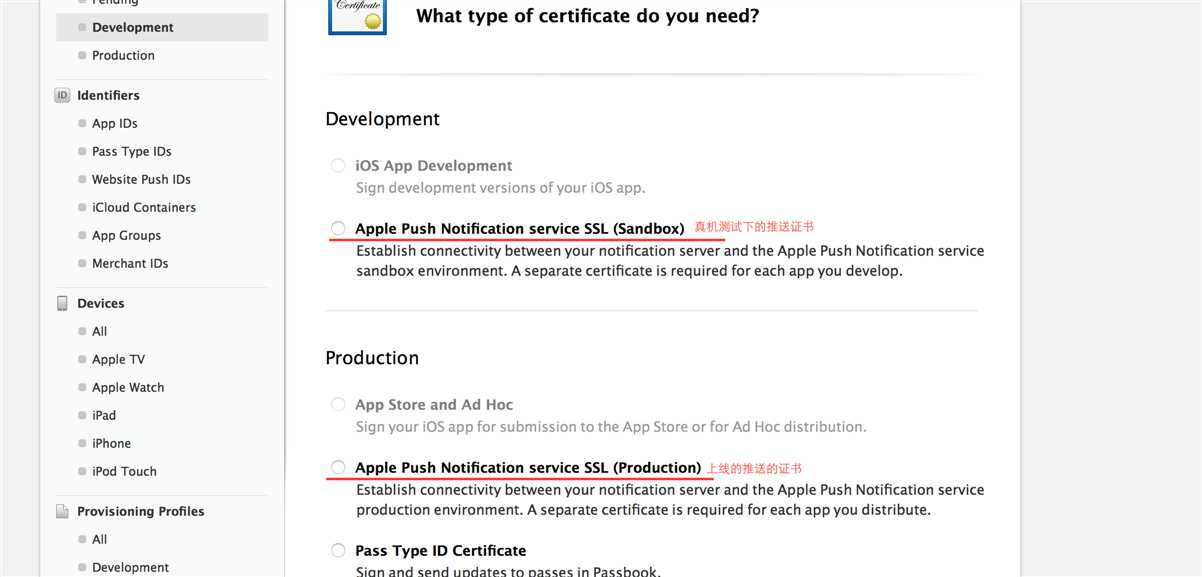
Task: Open Development under Certificates in sidebar
Action: point(132,28)
